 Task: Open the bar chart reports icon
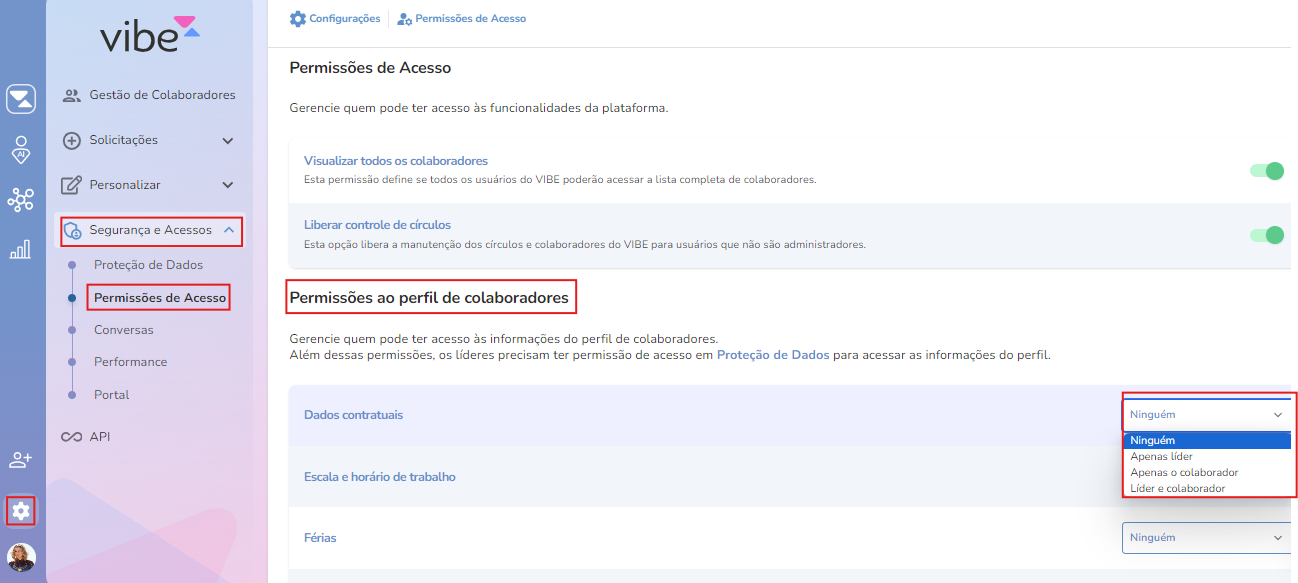tap(21, 249)
